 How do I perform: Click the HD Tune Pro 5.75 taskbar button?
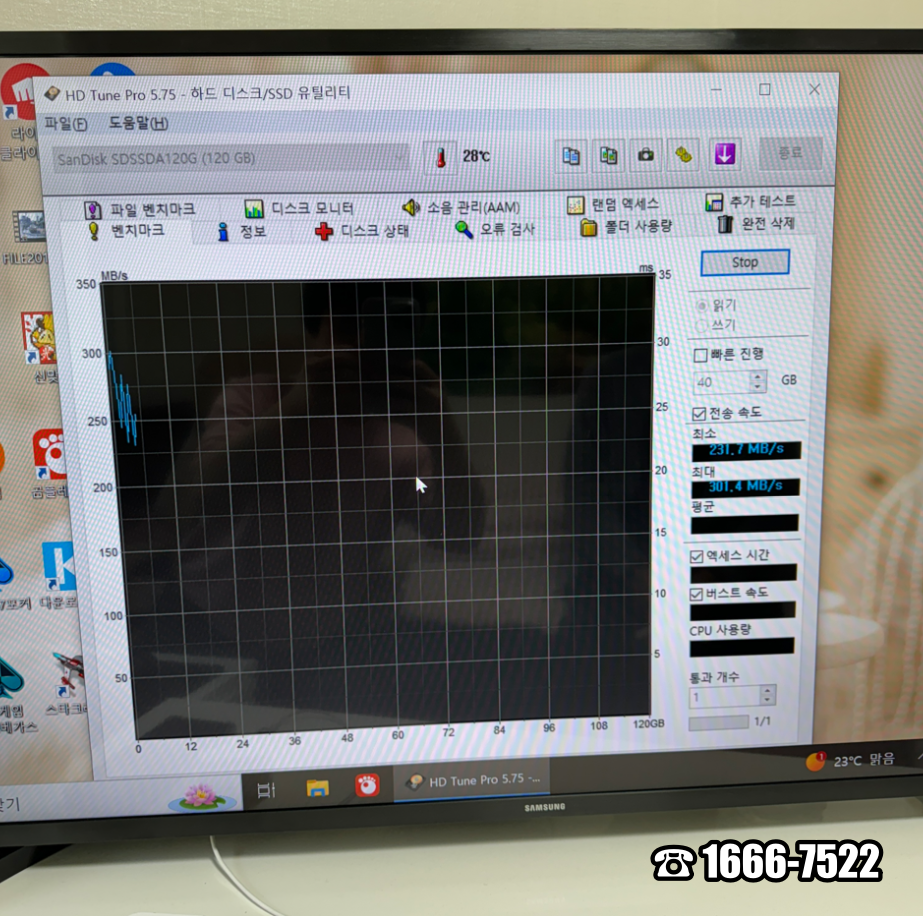pos(472,781)
